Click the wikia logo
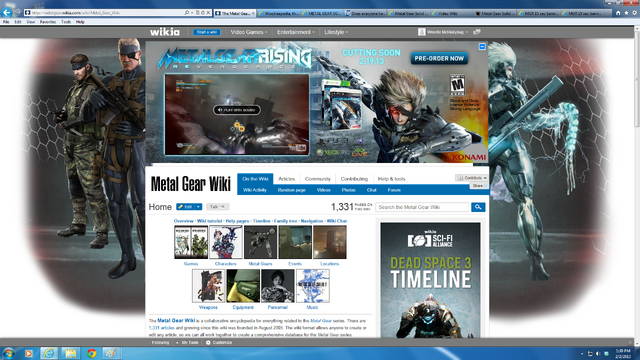Viewport: 640px width, 360px height. coord(164,32)
